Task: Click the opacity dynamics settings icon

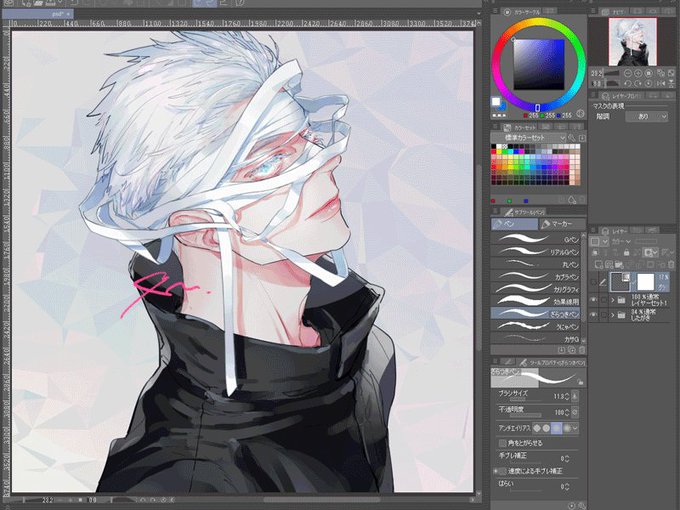Action: point(575,412)
